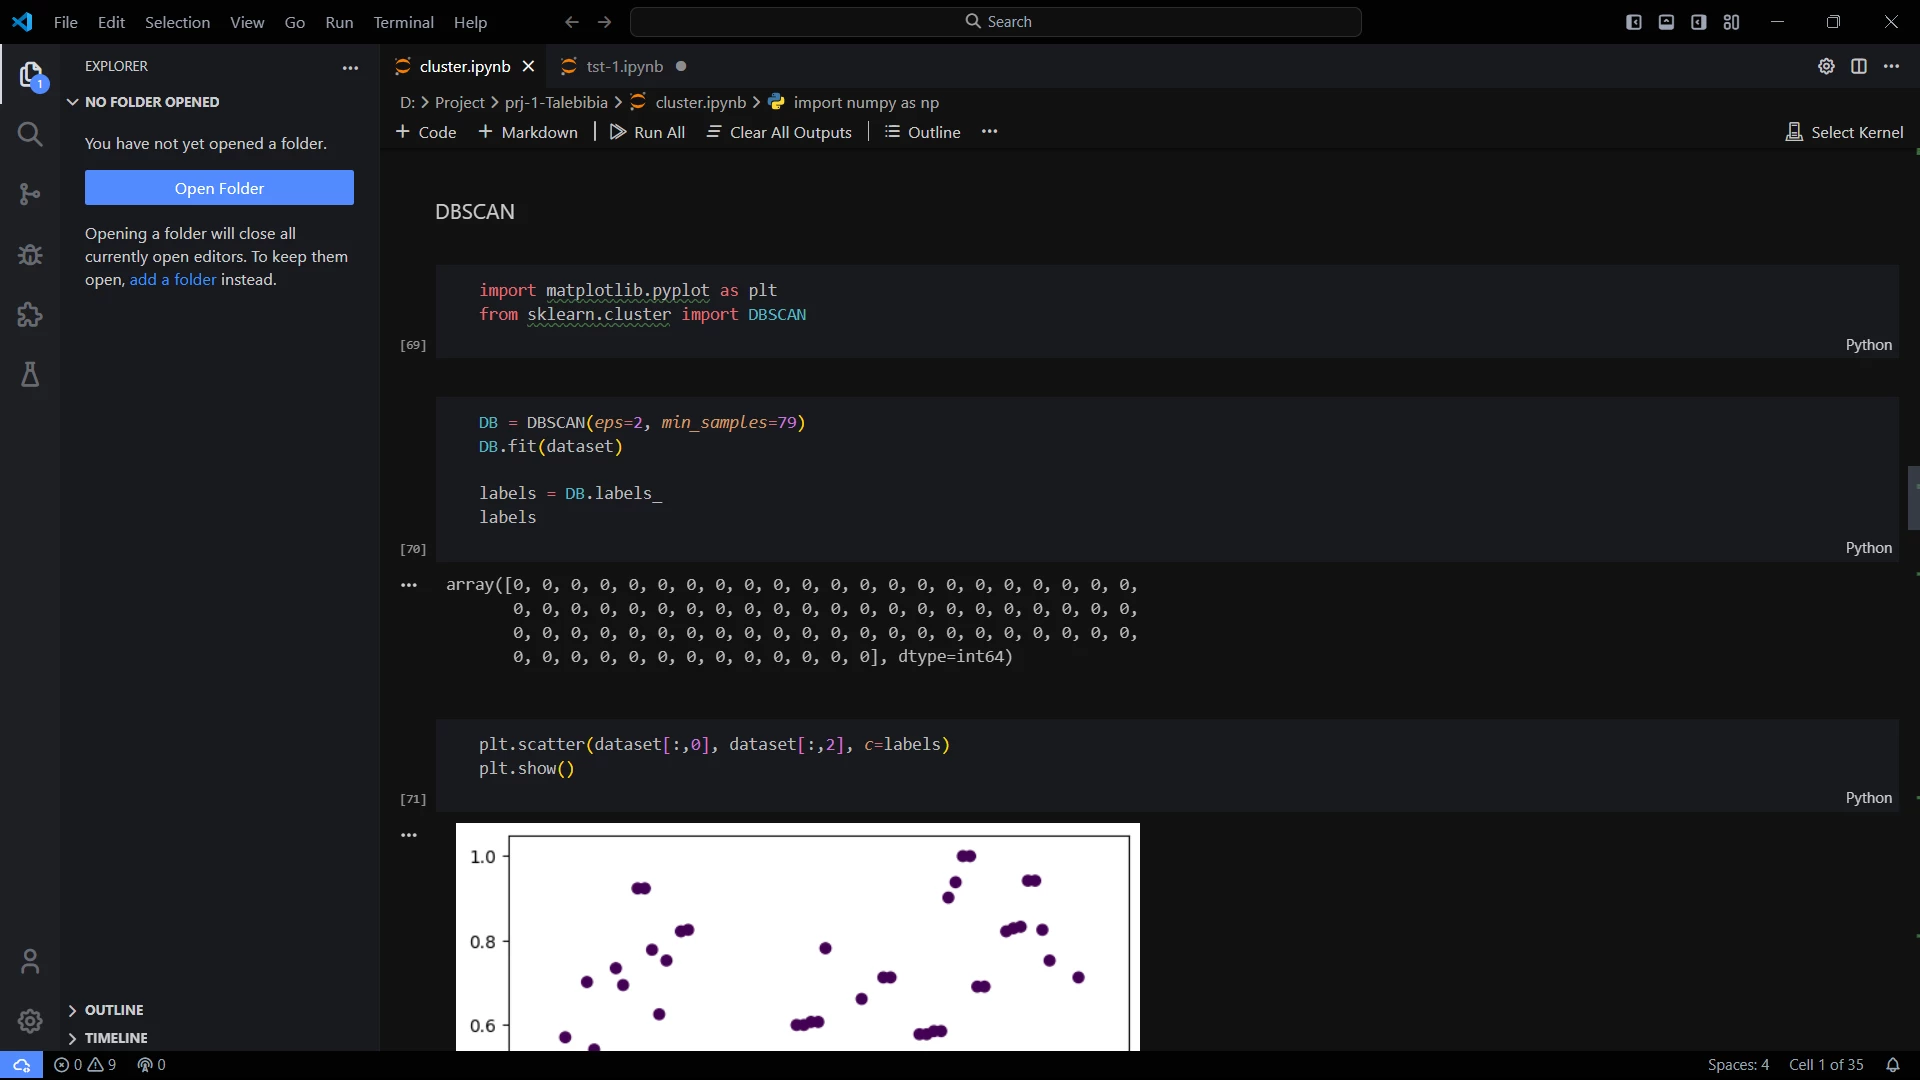Open the Go menu
This screenshot has height=1080, width=1920.
295,22
